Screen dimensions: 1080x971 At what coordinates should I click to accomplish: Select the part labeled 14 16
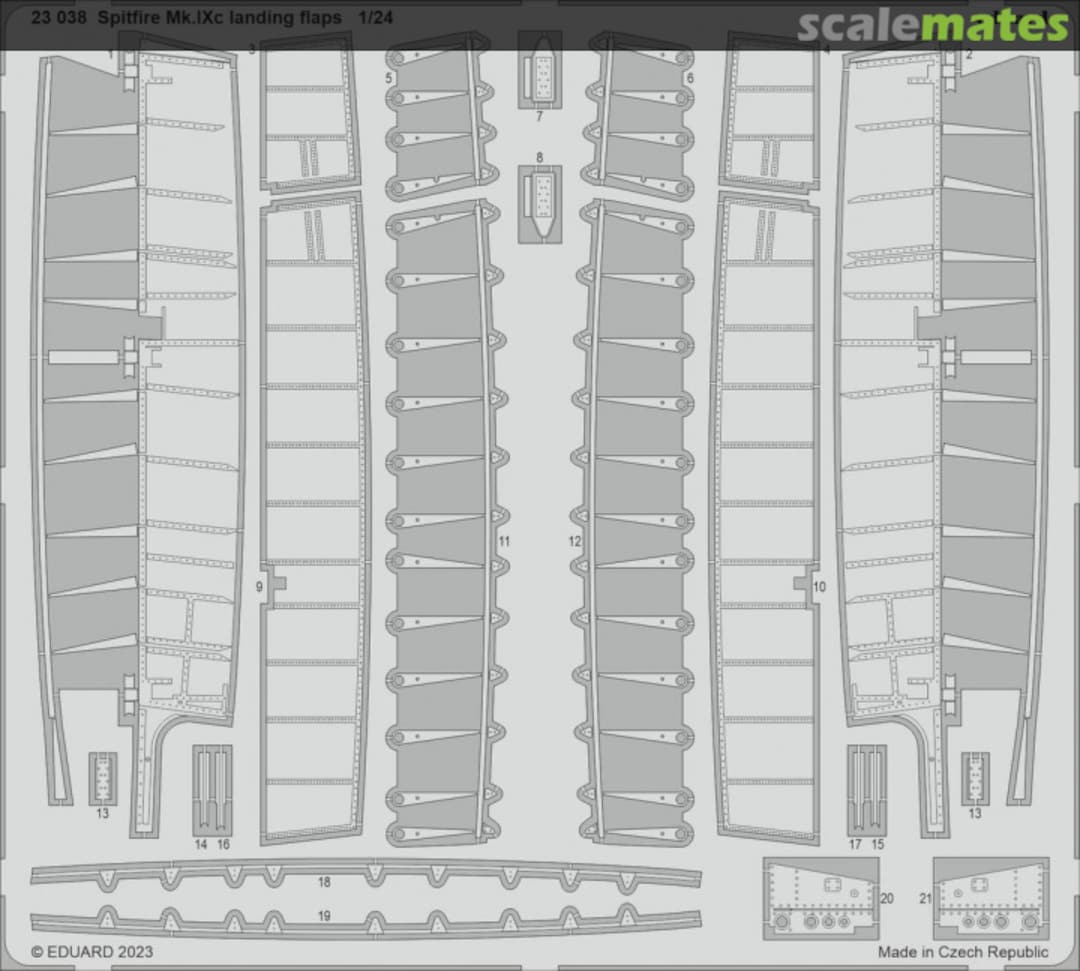212,789
